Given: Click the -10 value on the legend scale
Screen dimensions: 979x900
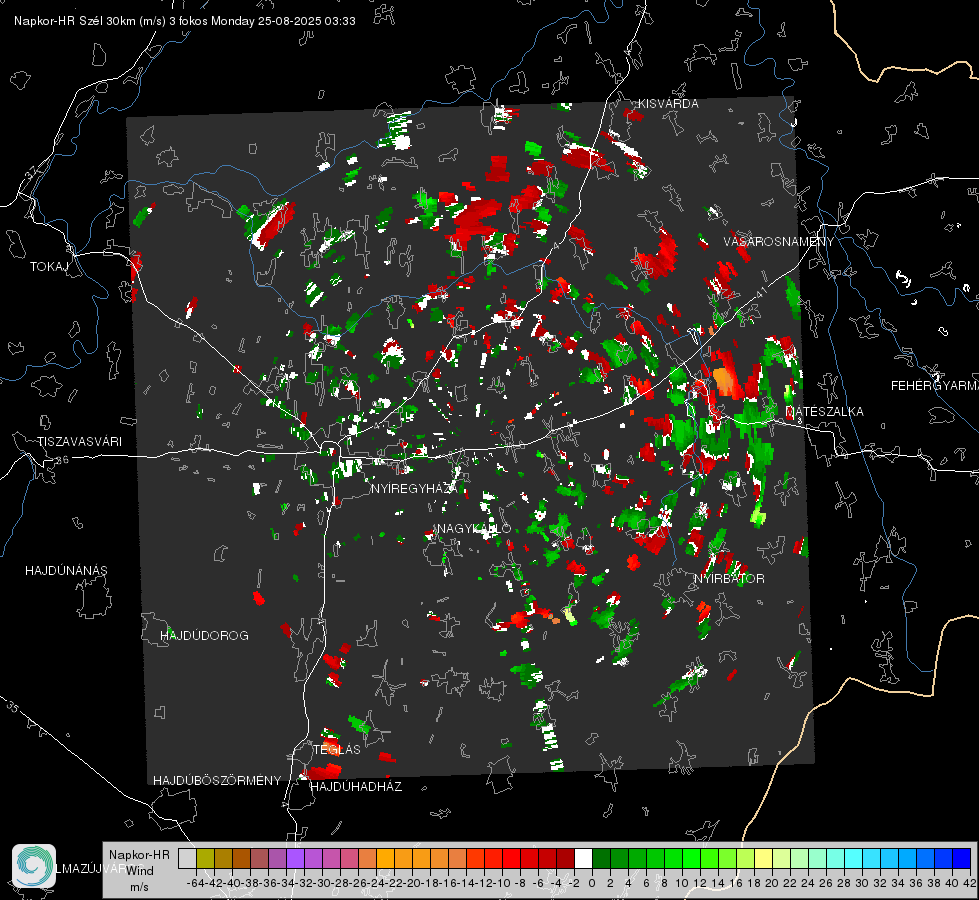Looking at the screenshot, I should pyautogui.click(x=502, y=883).
